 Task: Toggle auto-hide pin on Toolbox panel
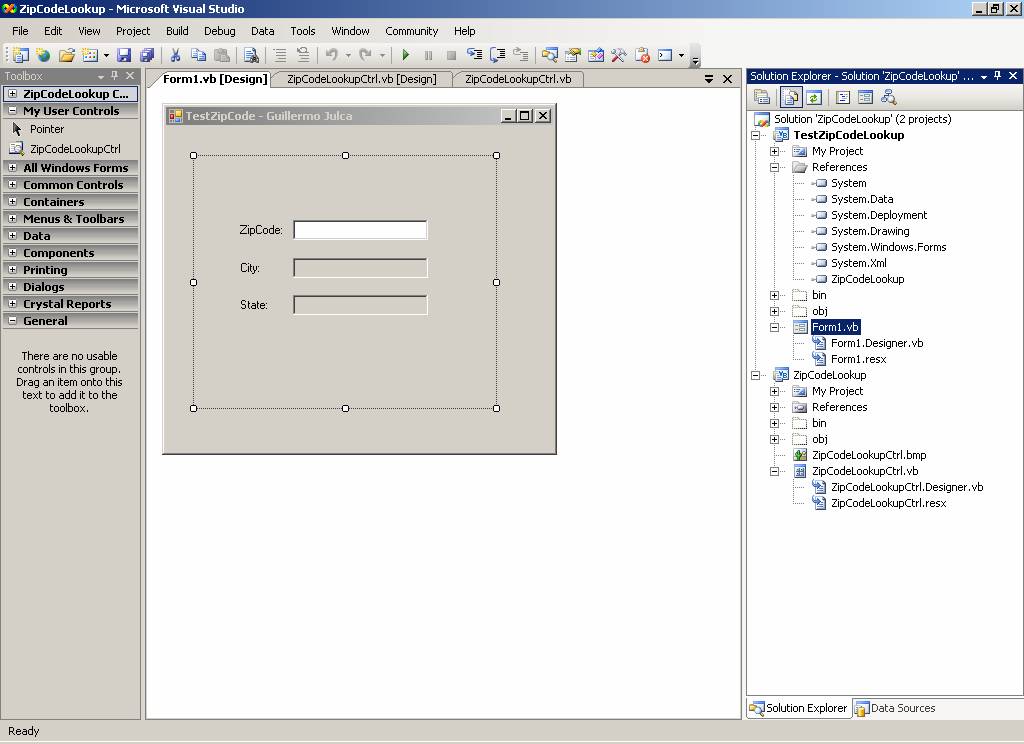pyautogui.click(x=115, y=76)
